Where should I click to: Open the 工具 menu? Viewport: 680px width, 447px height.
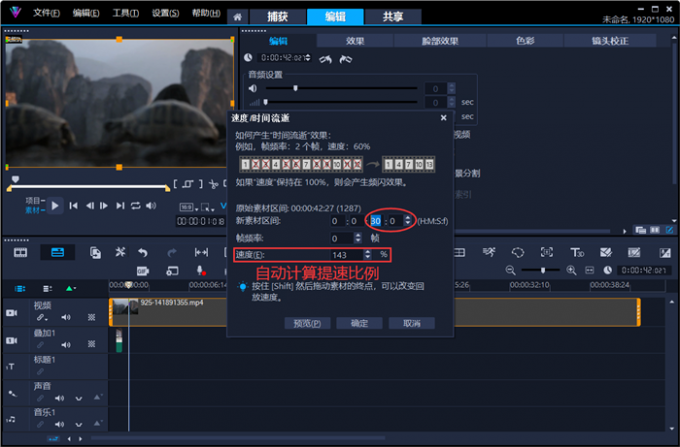(125, 13)
